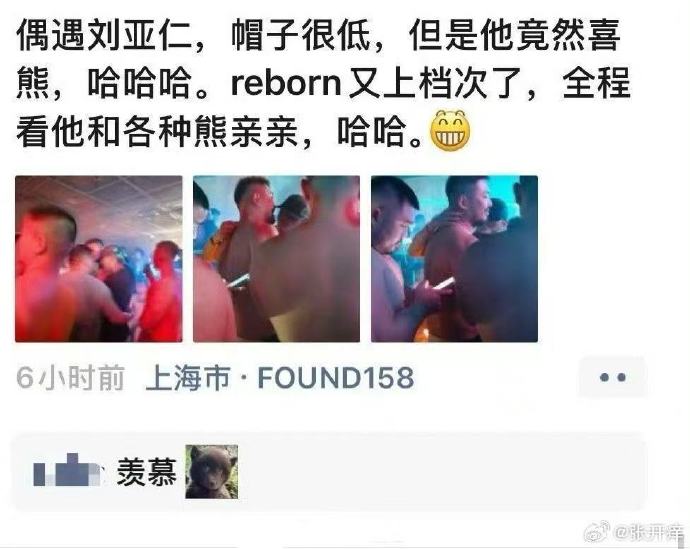Click the @张开幸 watermark text

[x=649, y=532]
